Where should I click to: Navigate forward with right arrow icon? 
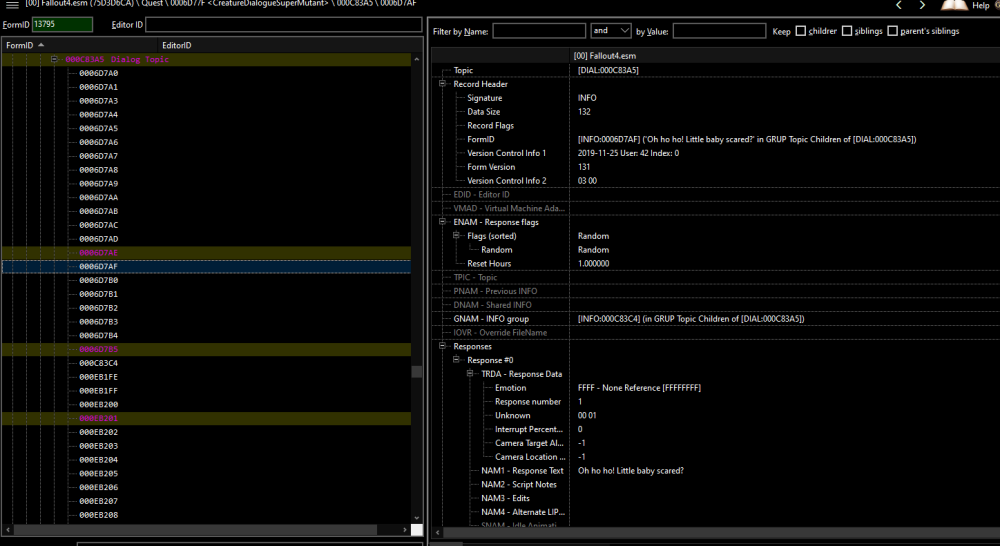click(922, 5)
